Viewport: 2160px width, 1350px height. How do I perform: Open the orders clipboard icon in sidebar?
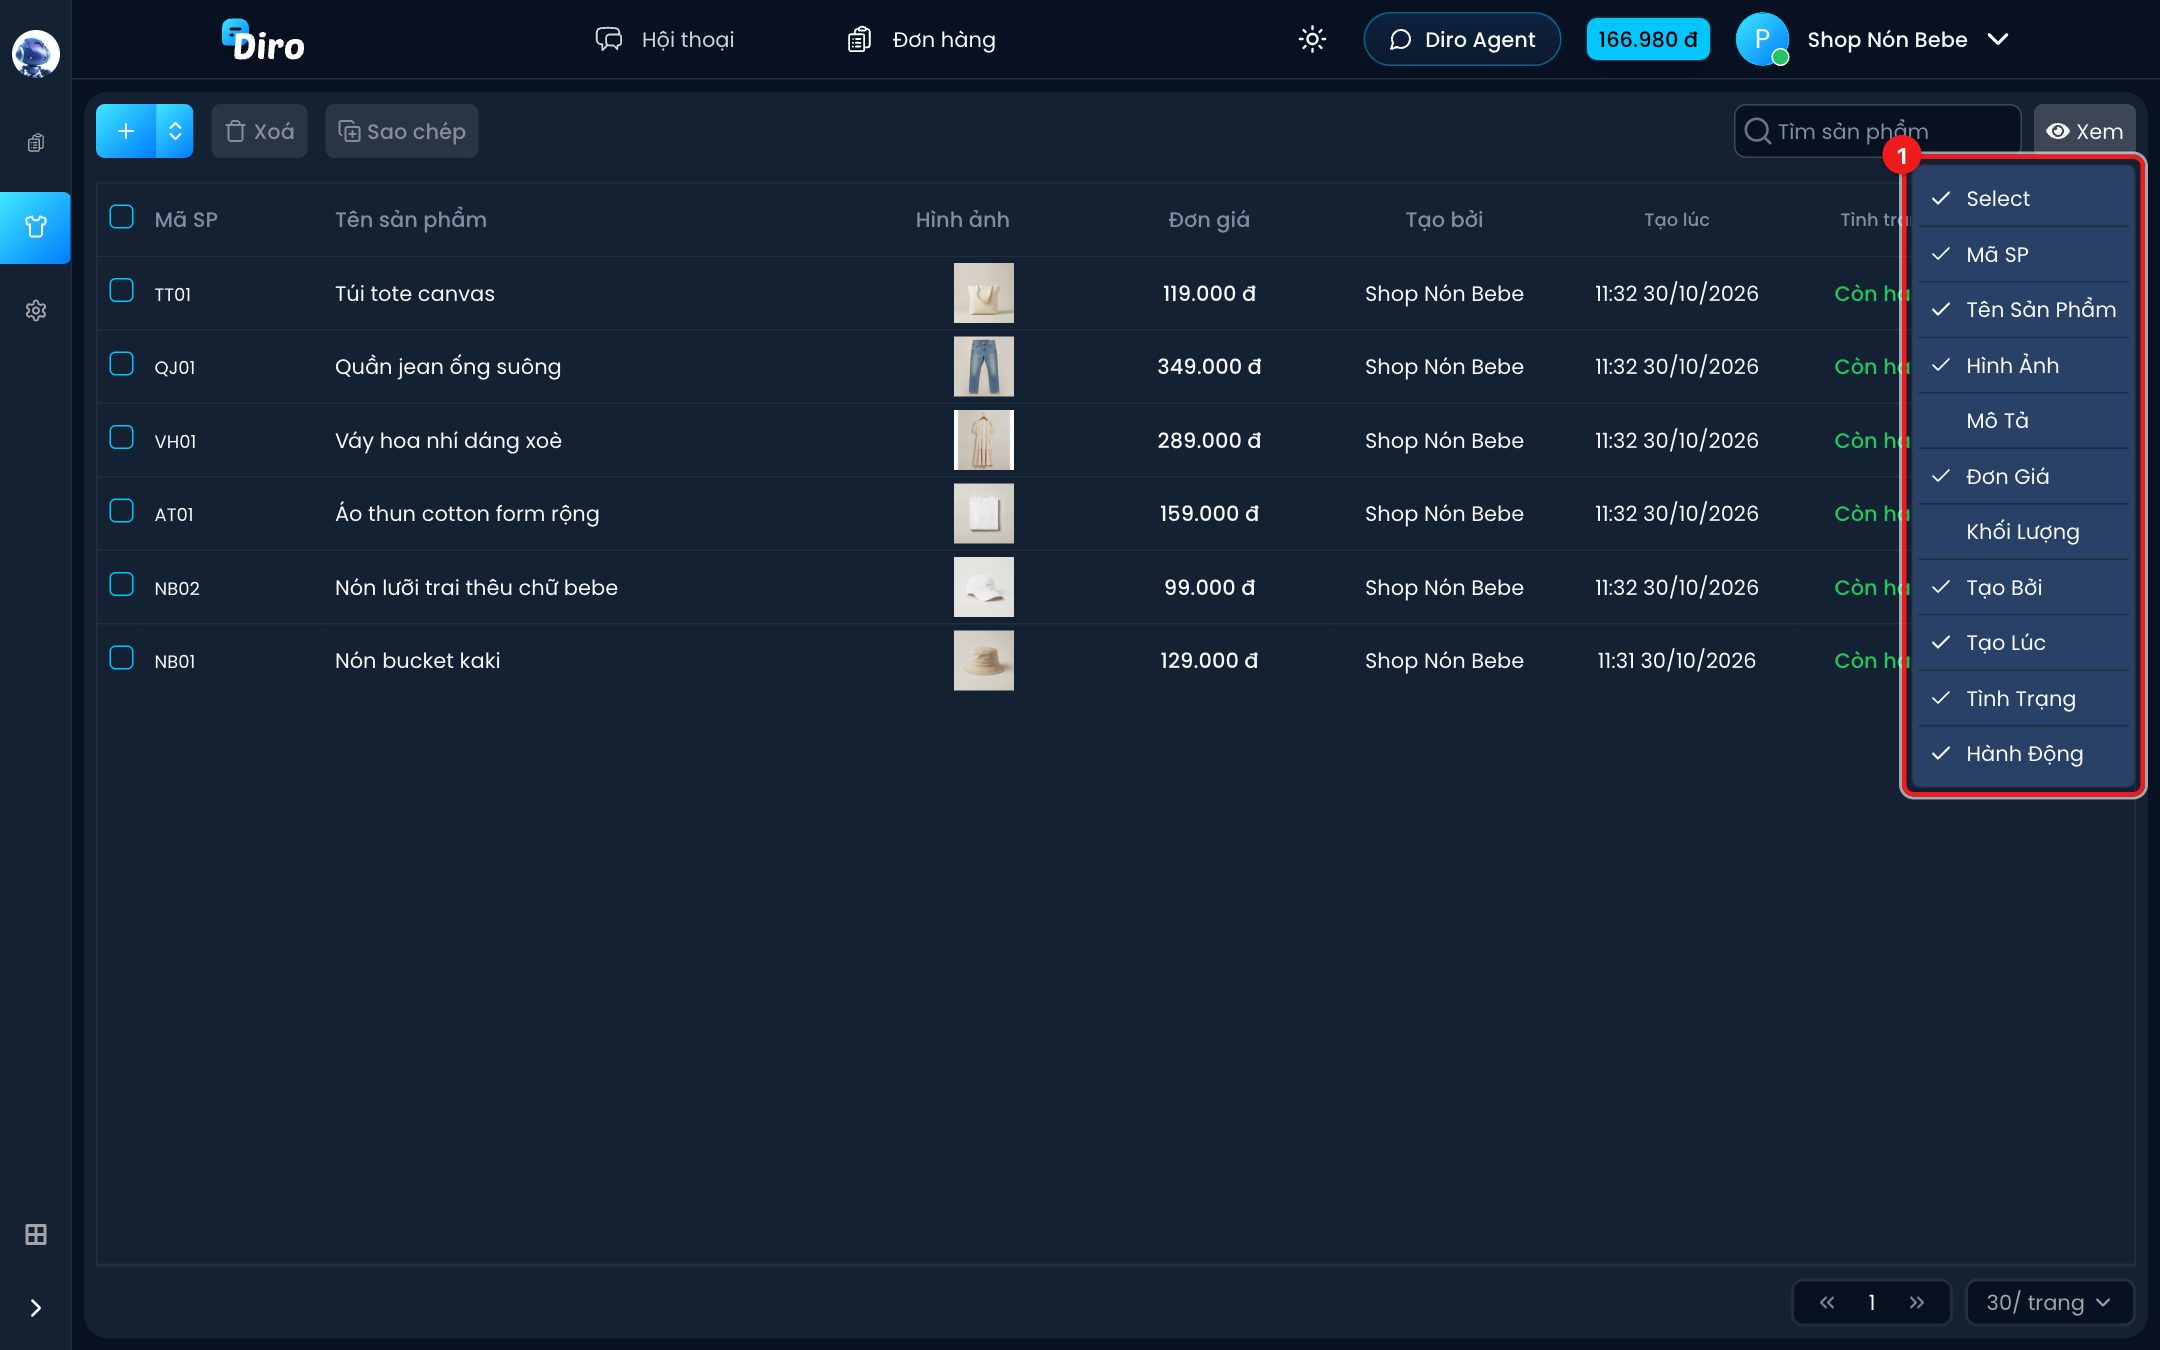(35, 143)
